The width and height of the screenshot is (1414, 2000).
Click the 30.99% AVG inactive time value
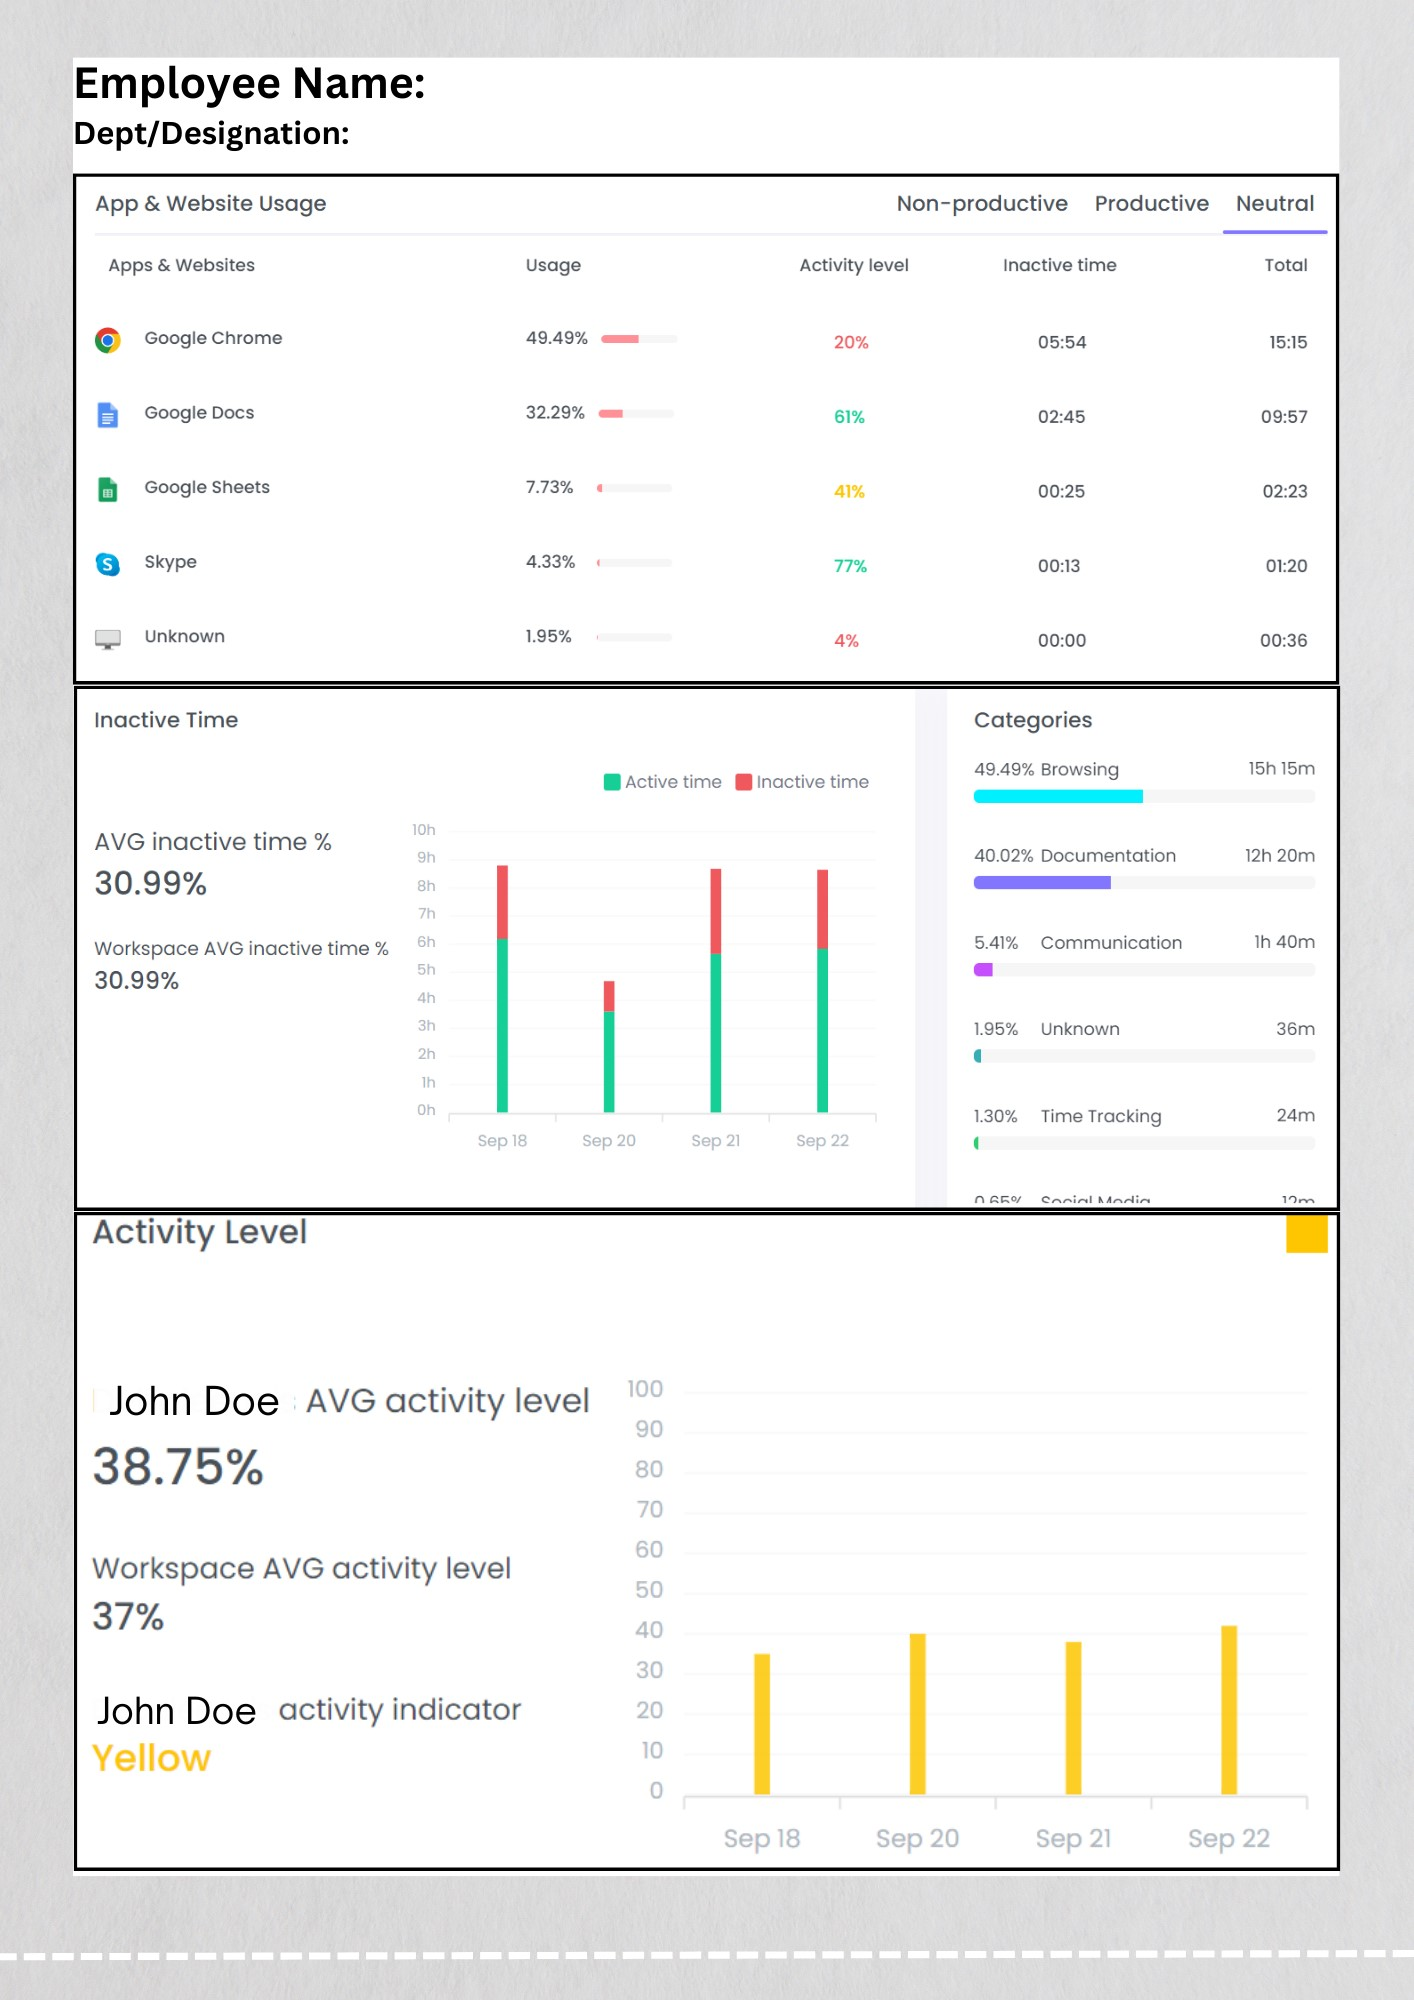pos(150,883)
